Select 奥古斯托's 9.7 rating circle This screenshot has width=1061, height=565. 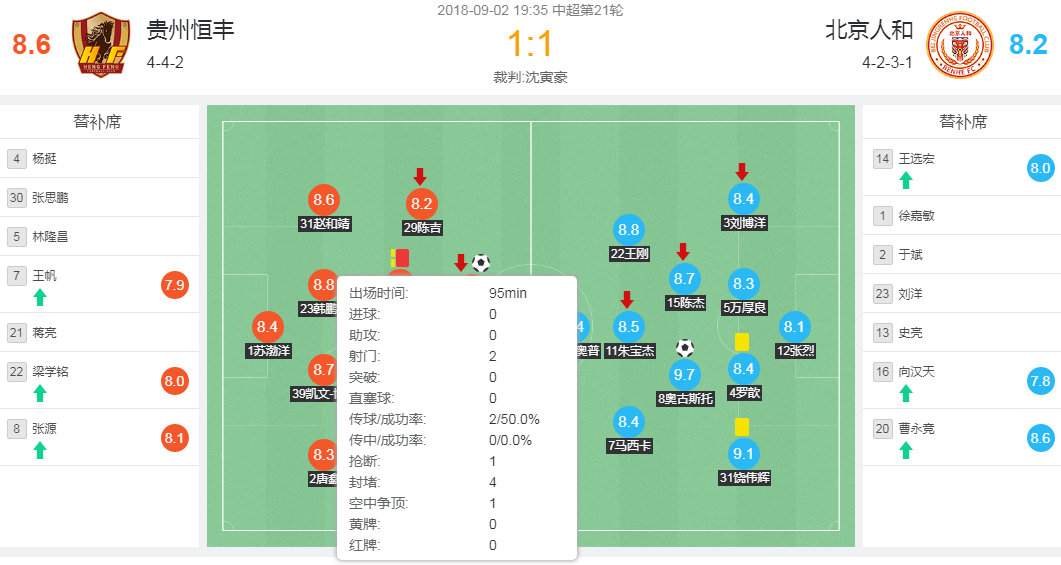pyautogui.click(x=685, y=375)
